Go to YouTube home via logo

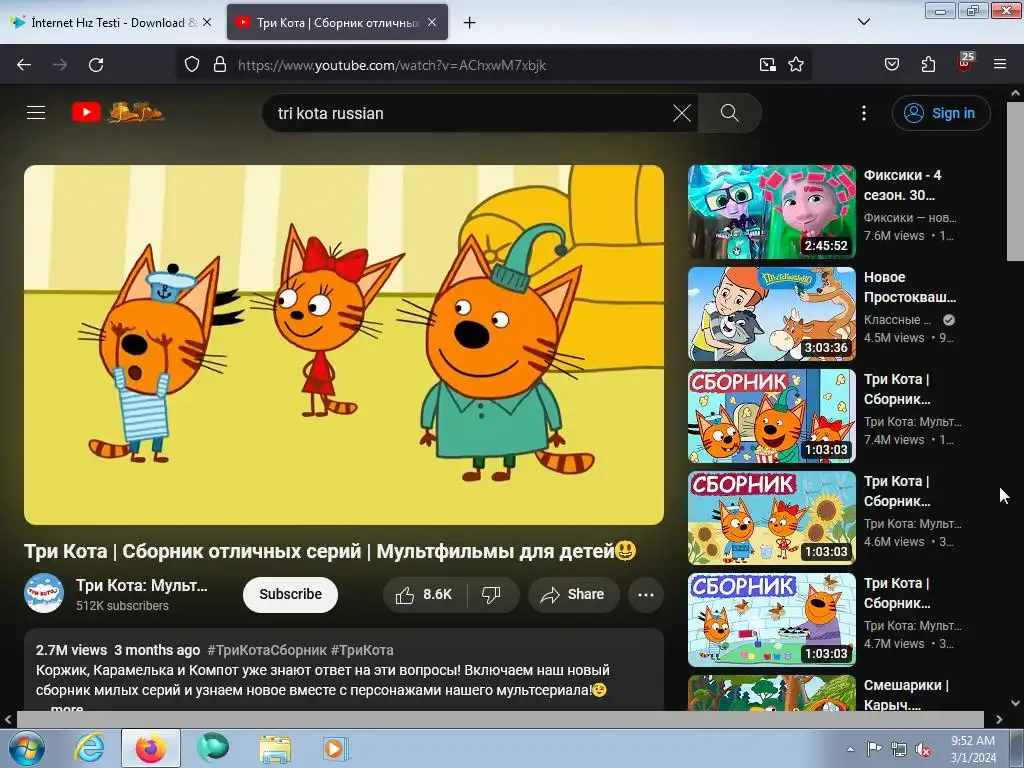[x=118, y=112]
